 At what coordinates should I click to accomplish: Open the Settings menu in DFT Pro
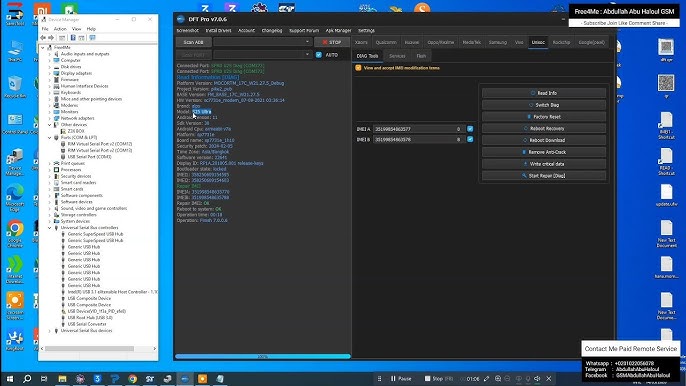[x=366, y=31]
